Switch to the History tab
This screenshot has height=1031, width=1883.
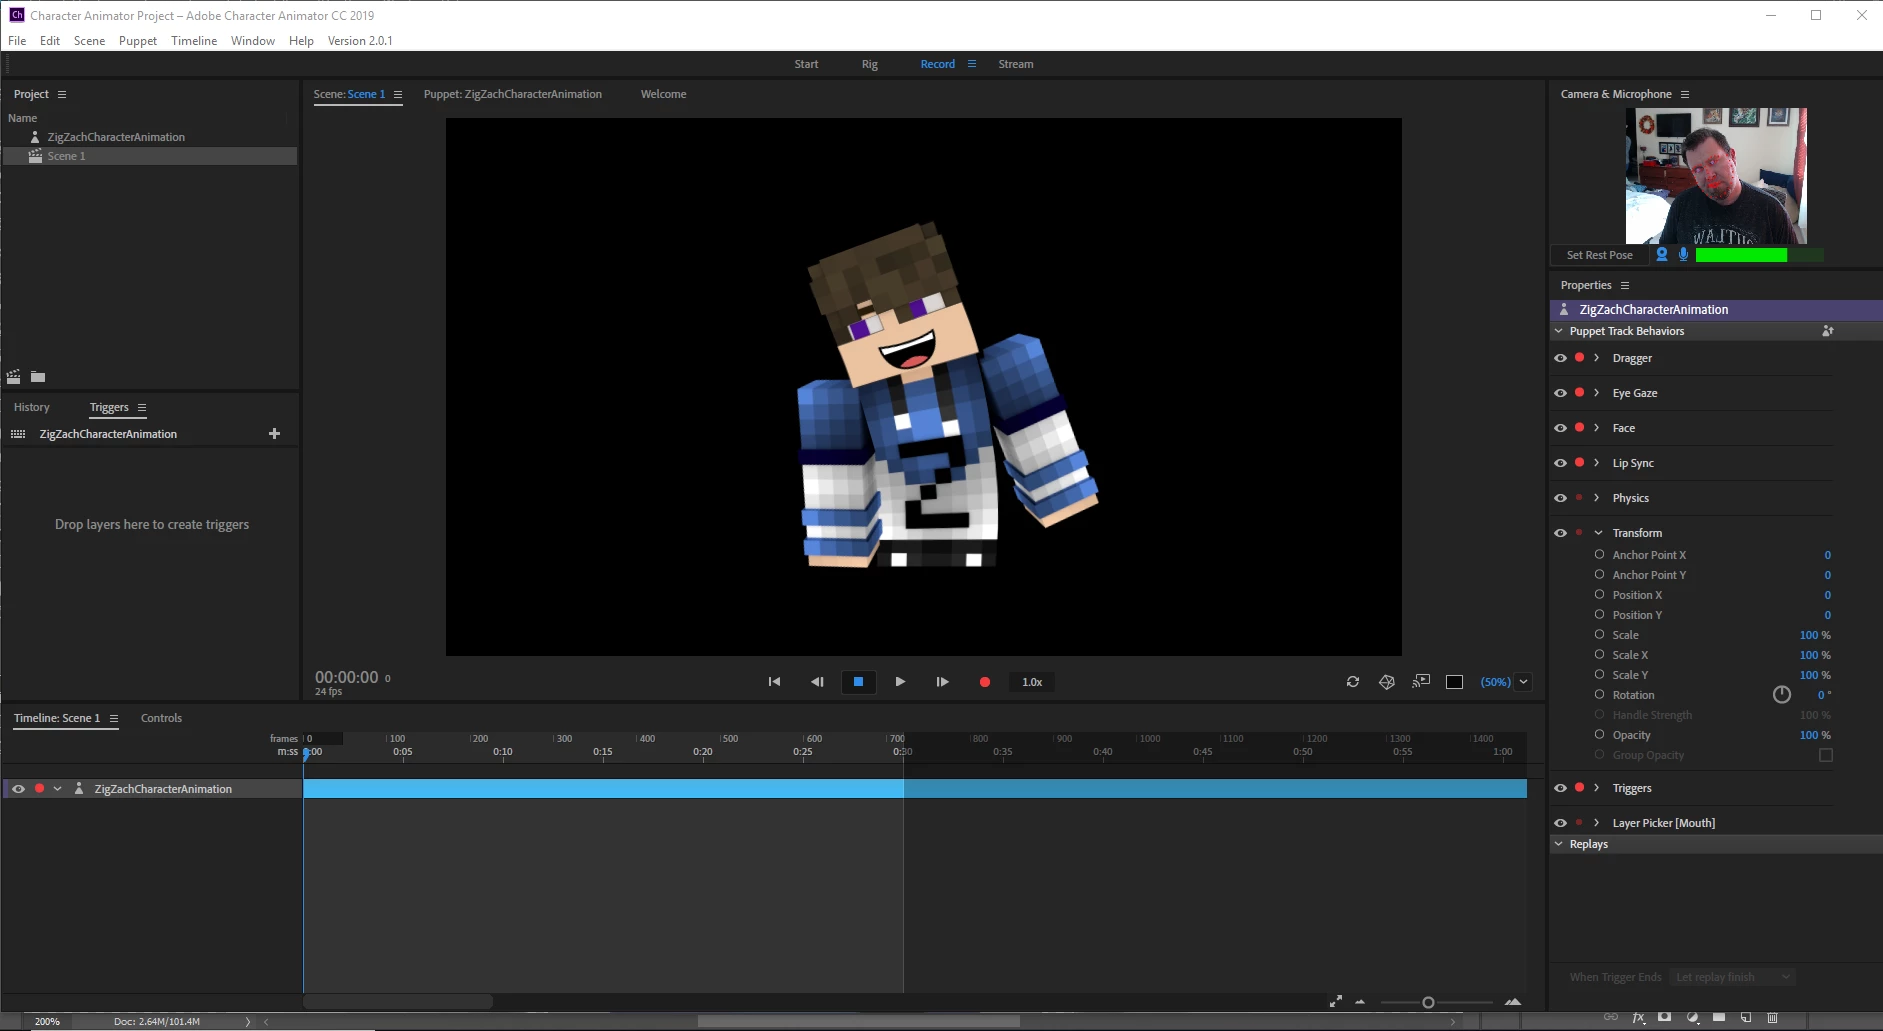(32, 408)
